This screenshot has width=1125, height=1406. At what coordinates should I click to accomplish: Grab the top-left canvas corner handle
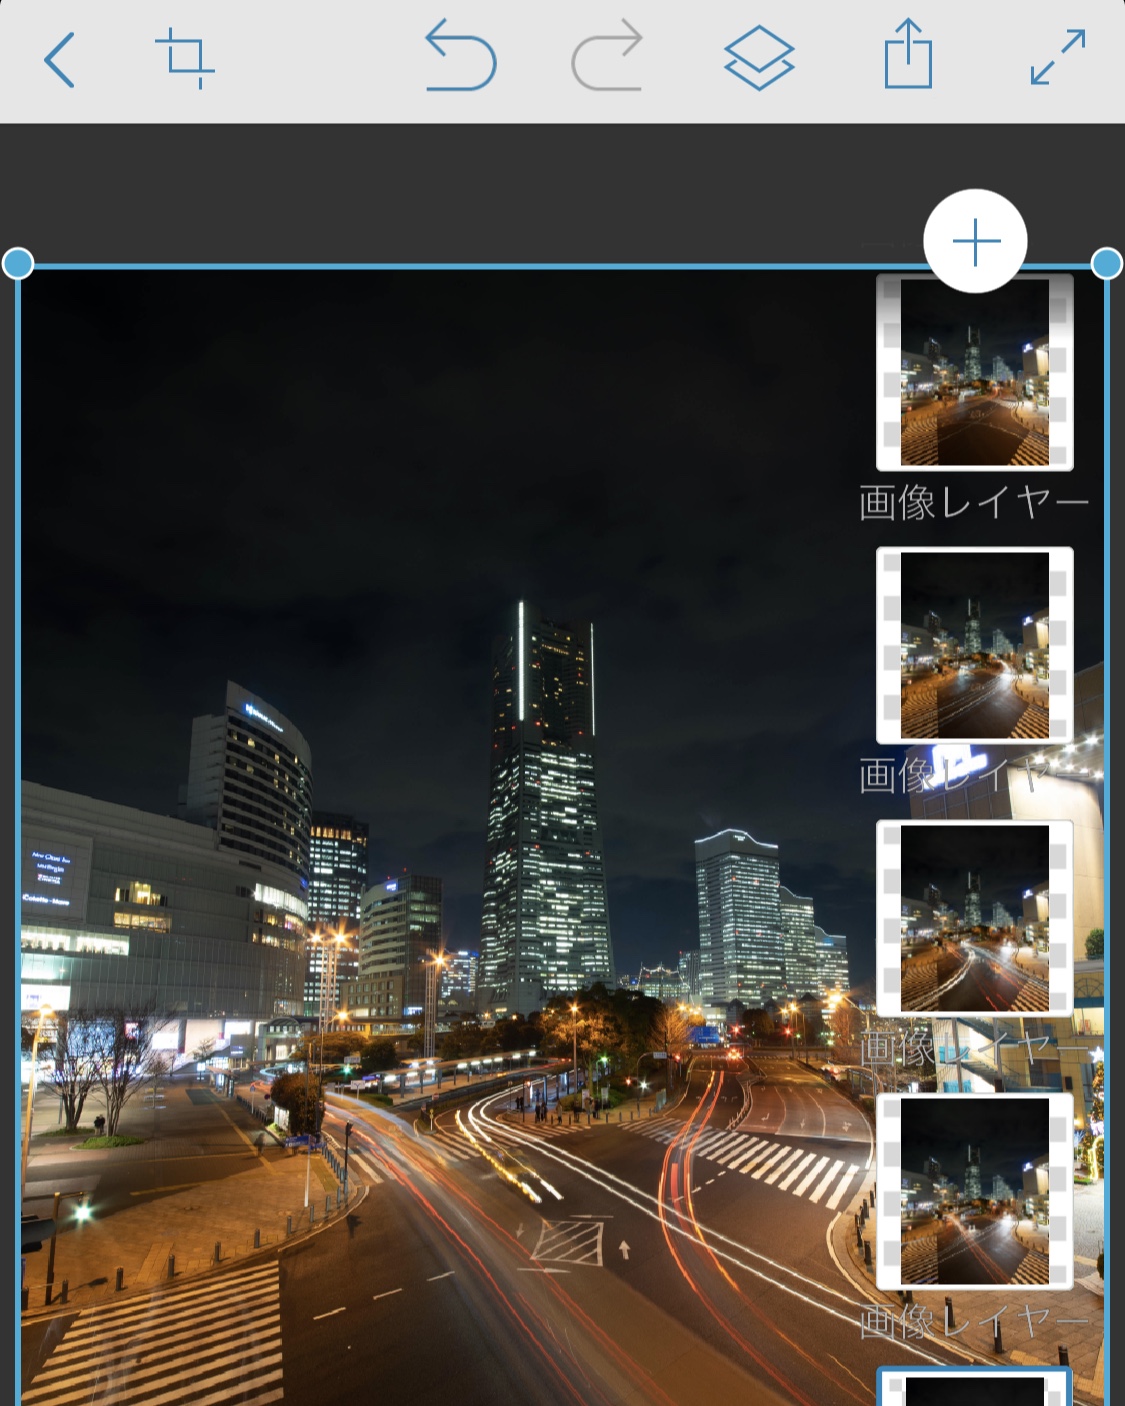(x=18, y=264)
